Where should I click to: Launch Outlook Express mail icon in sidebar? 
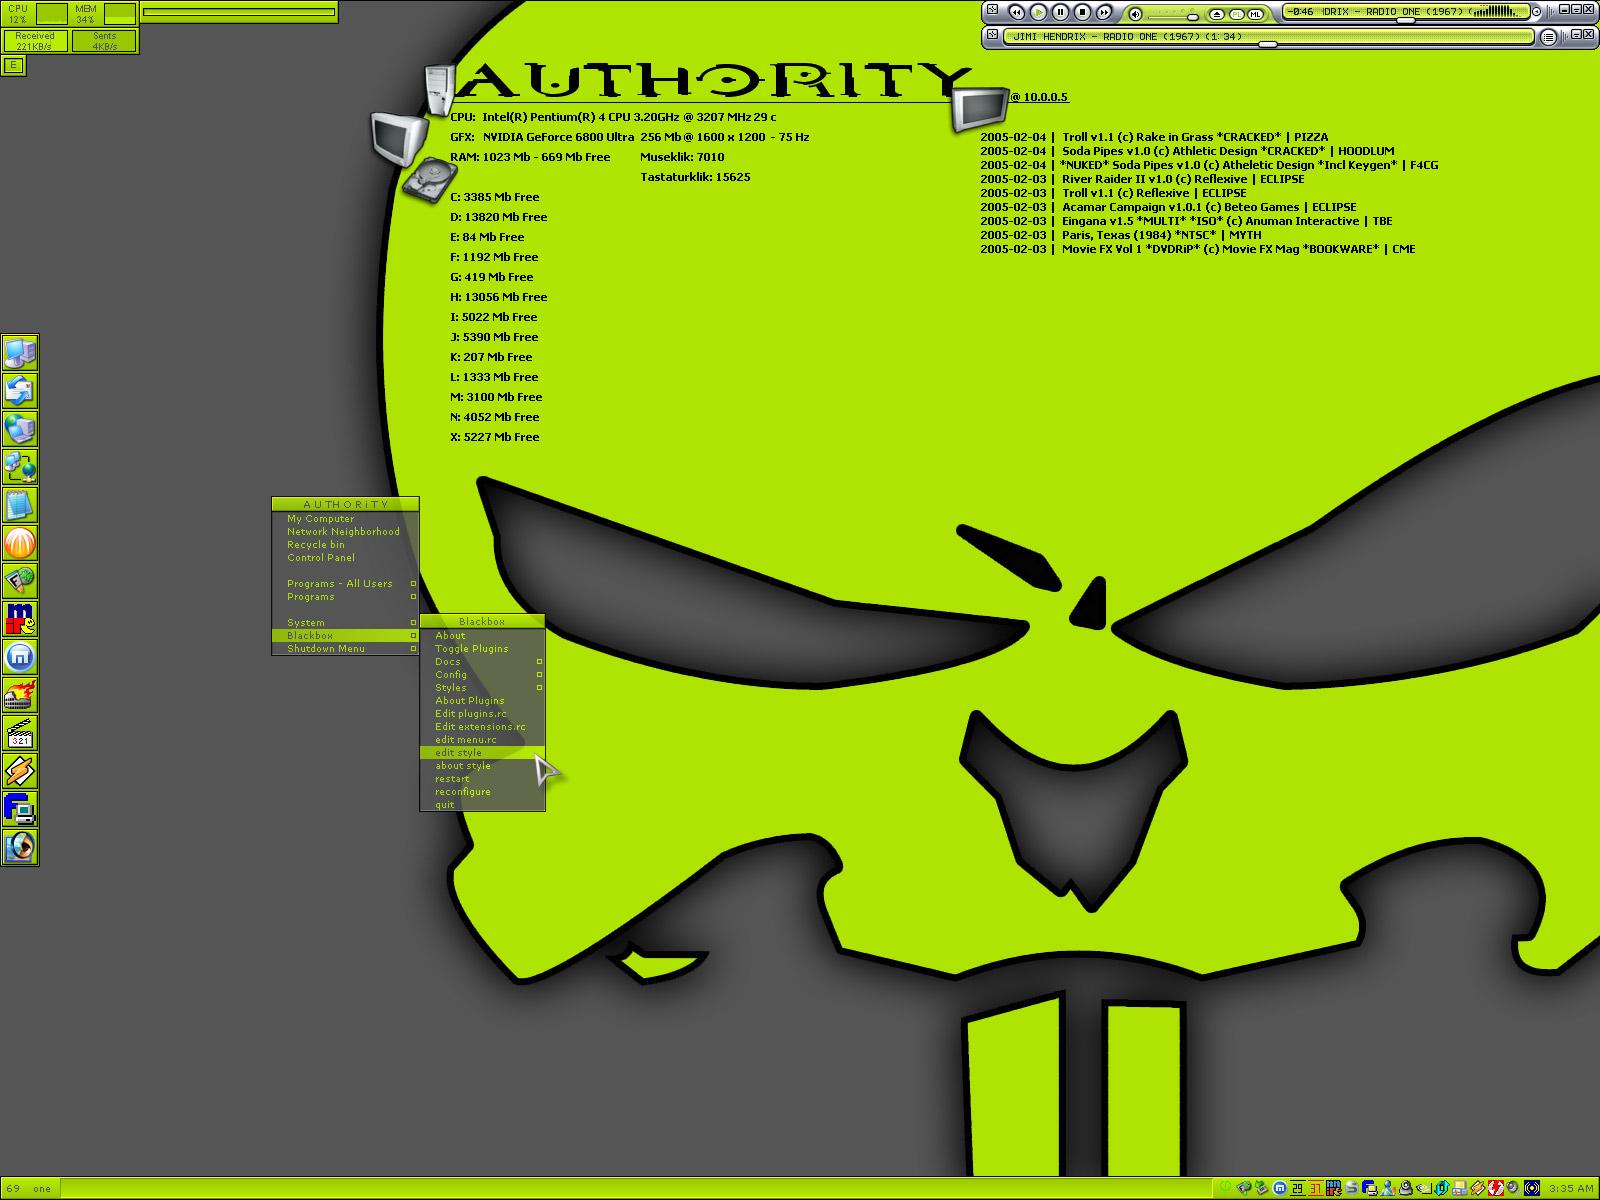[20, 390]
